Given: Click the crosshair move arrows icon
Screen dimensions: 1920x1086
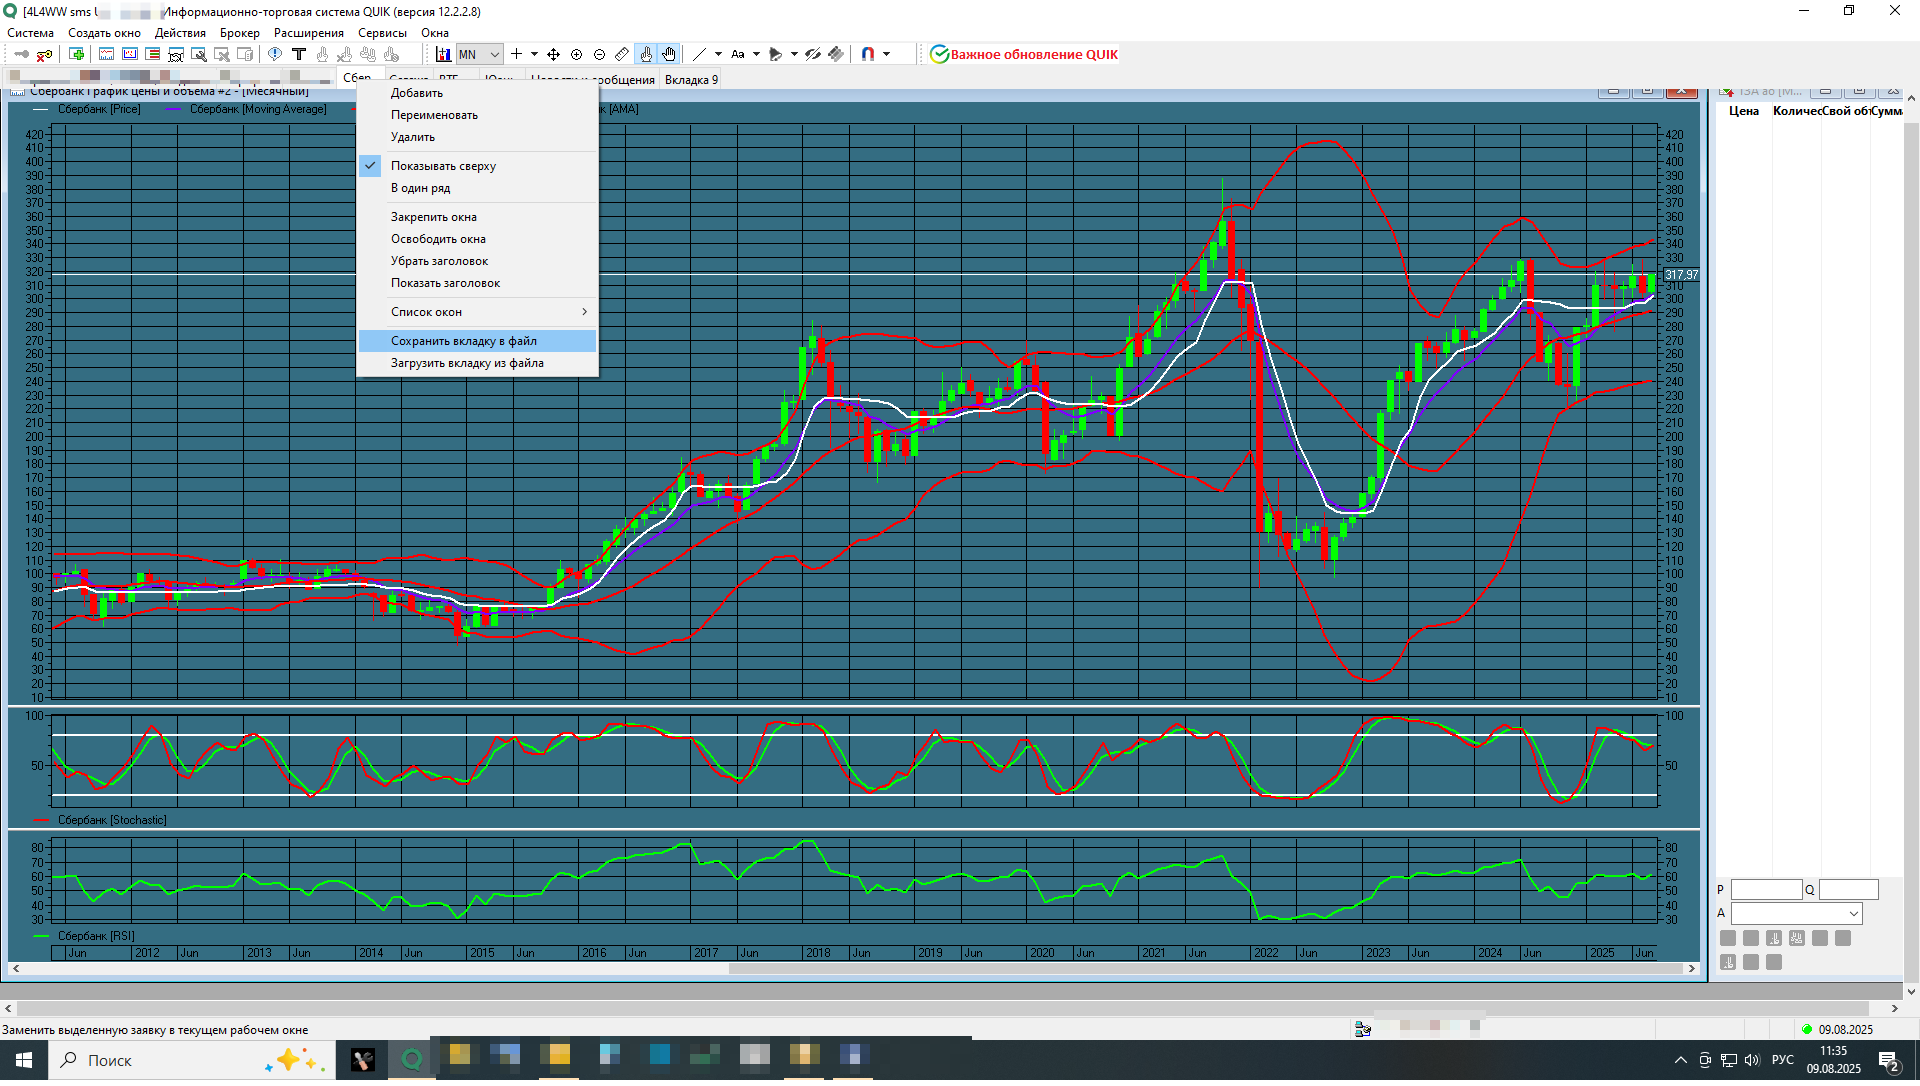Looking at the screenshot, I should point(553,55).
